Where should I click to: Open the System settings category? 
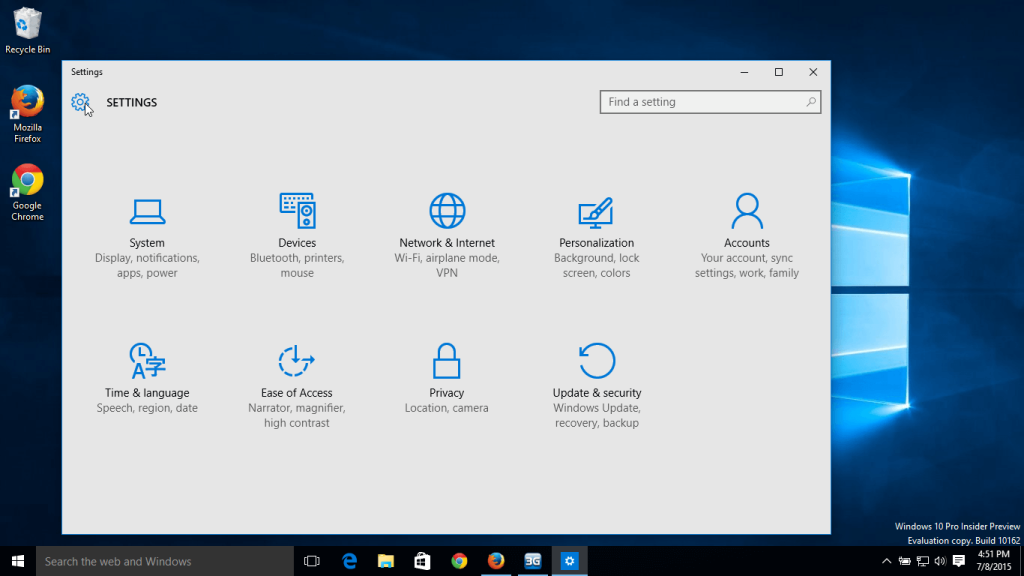coord(147,237)
